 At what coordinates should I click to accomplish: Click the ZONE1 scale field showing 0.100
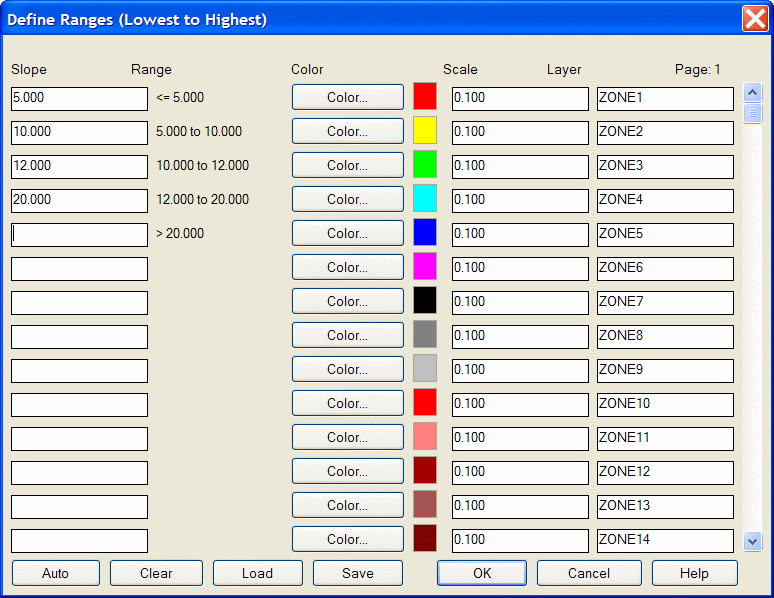pos(519,98)
